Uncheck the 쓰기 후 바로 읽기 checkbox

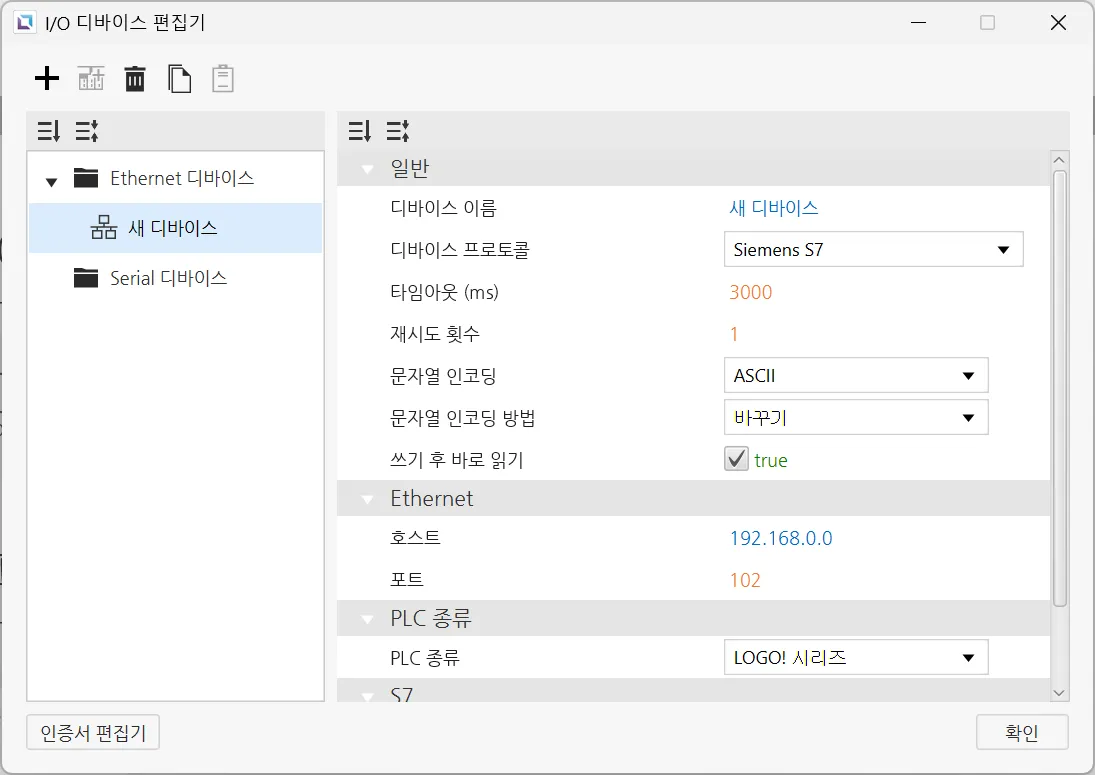click(736, 460)
